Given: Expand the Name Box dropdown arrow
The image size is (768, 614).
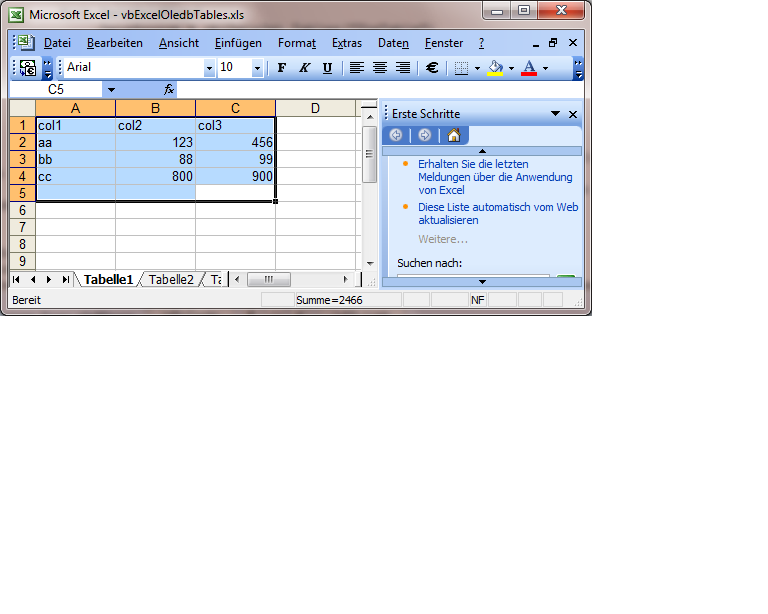Looking at the screenshot, I should point(110,89).
